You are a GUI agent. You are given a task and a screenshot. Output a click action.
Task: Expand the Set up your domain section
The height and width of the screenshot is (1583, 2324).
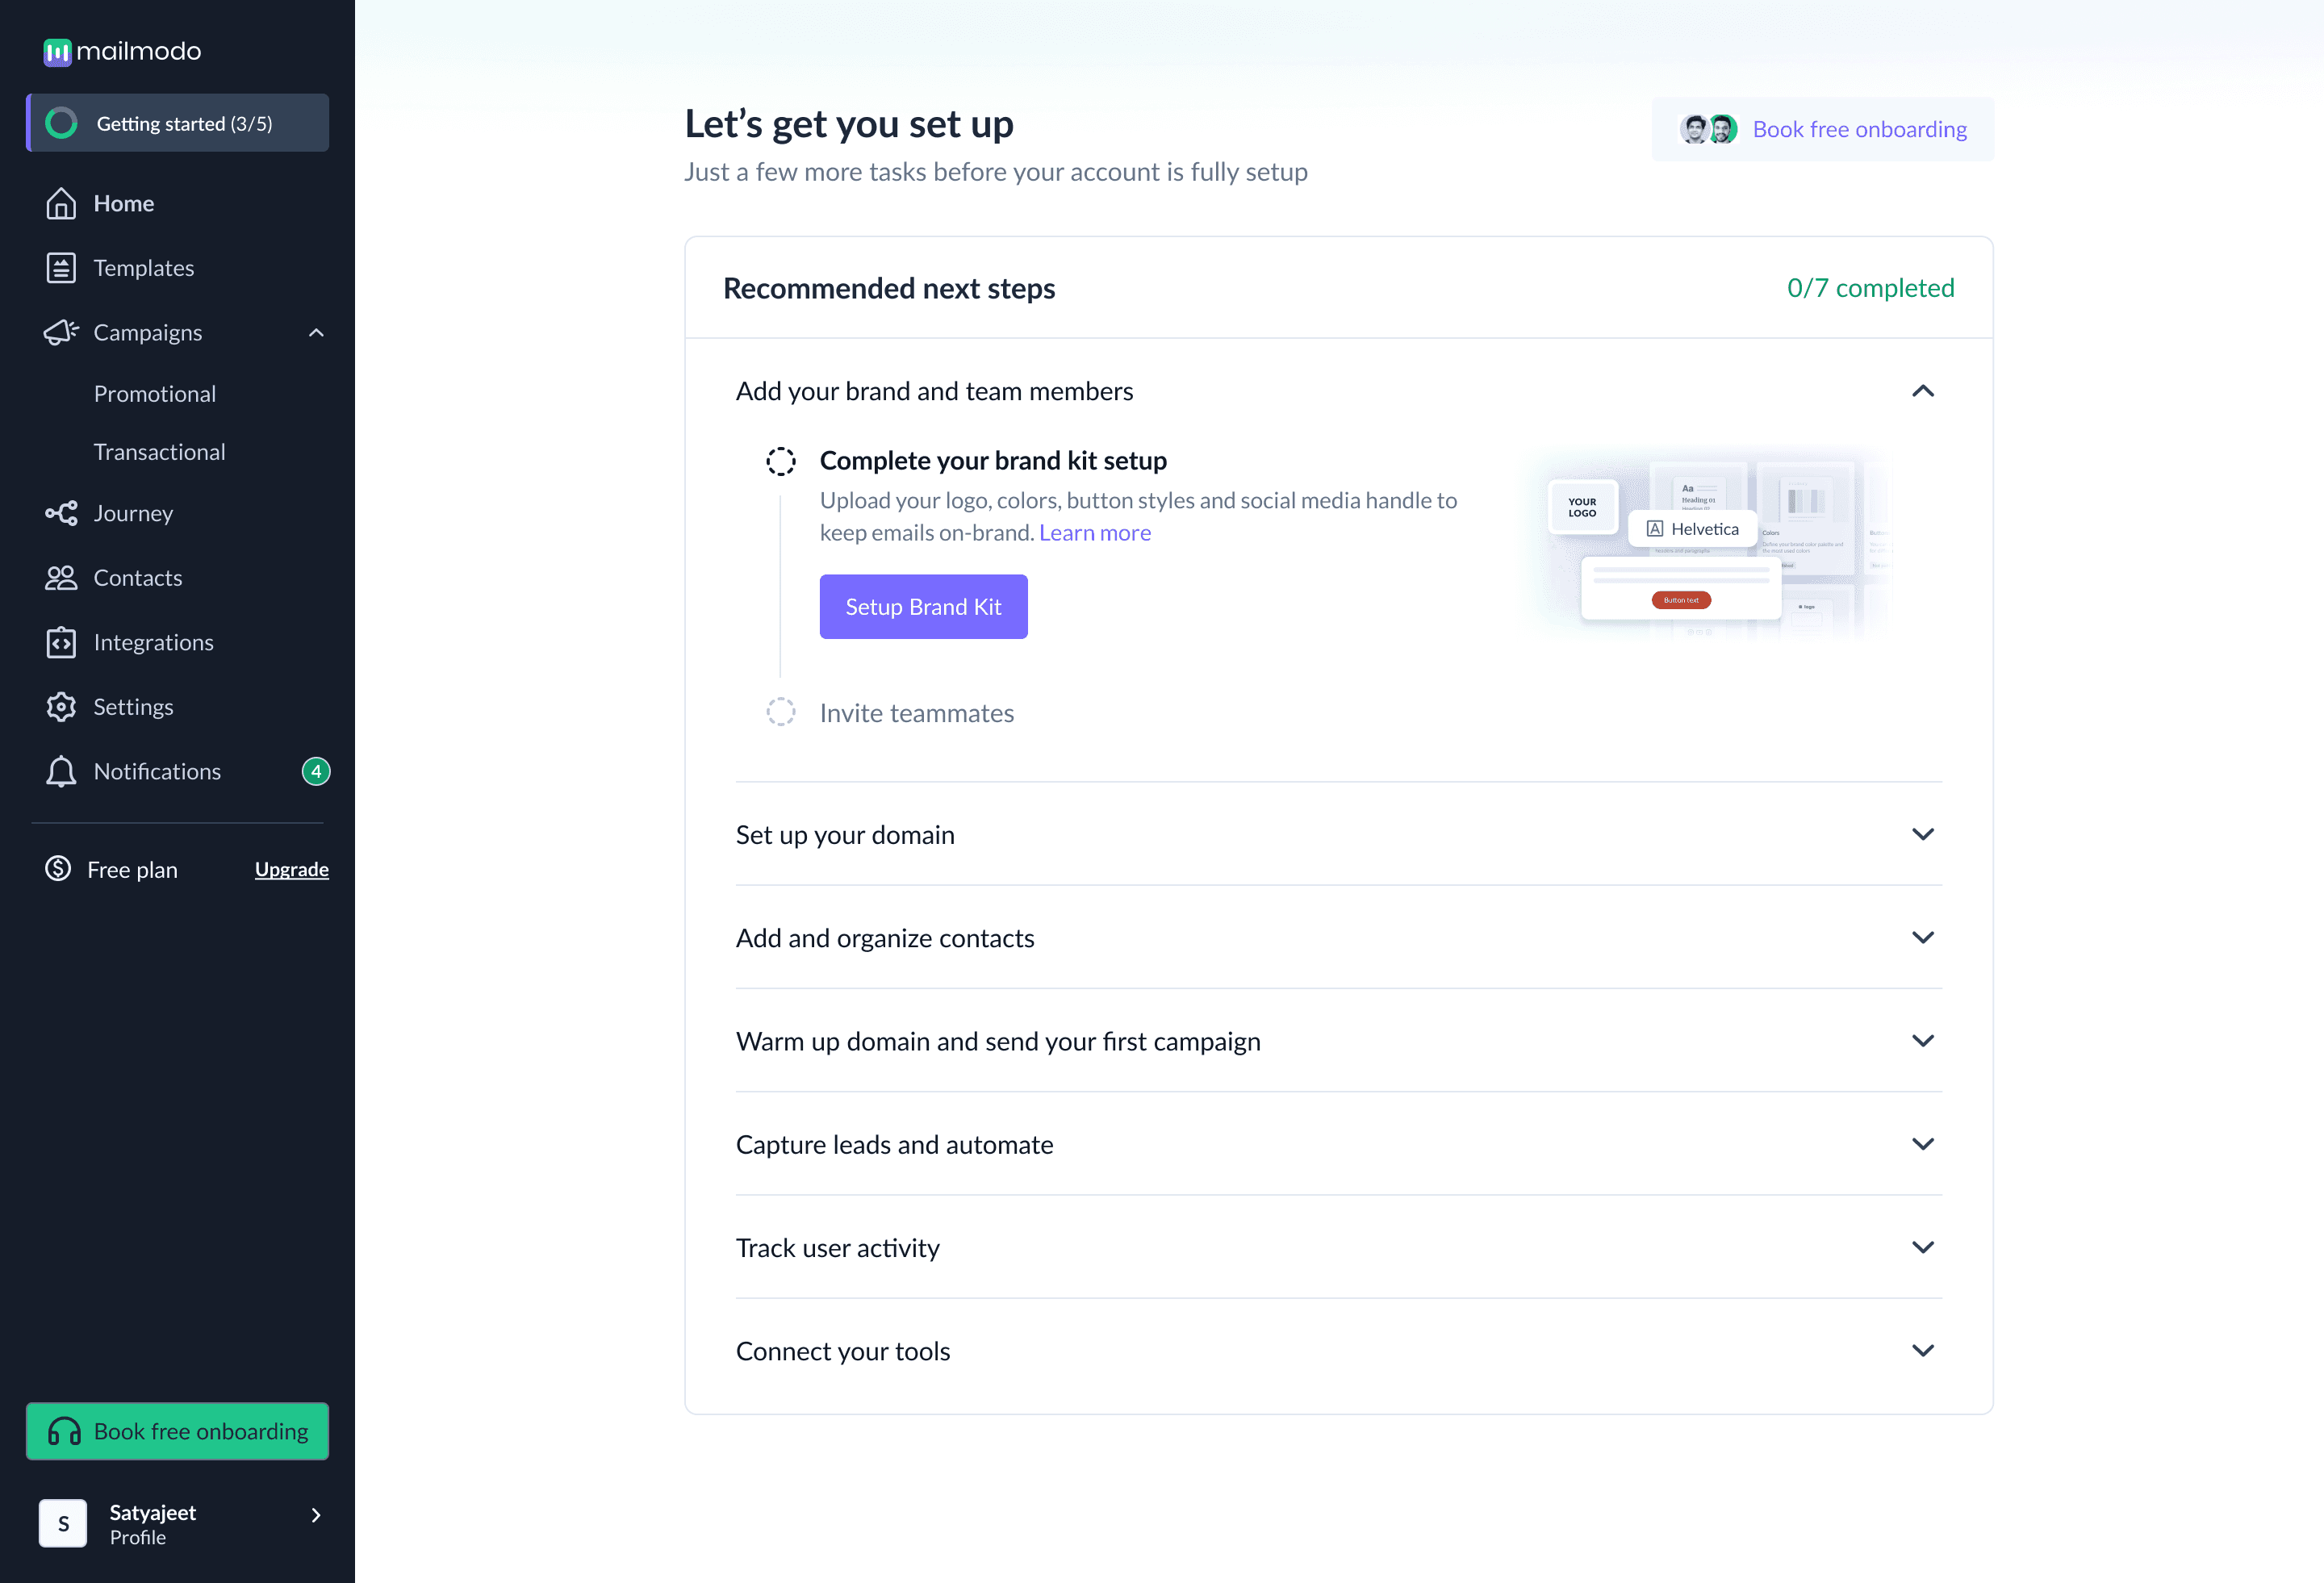click(1922, 834)
